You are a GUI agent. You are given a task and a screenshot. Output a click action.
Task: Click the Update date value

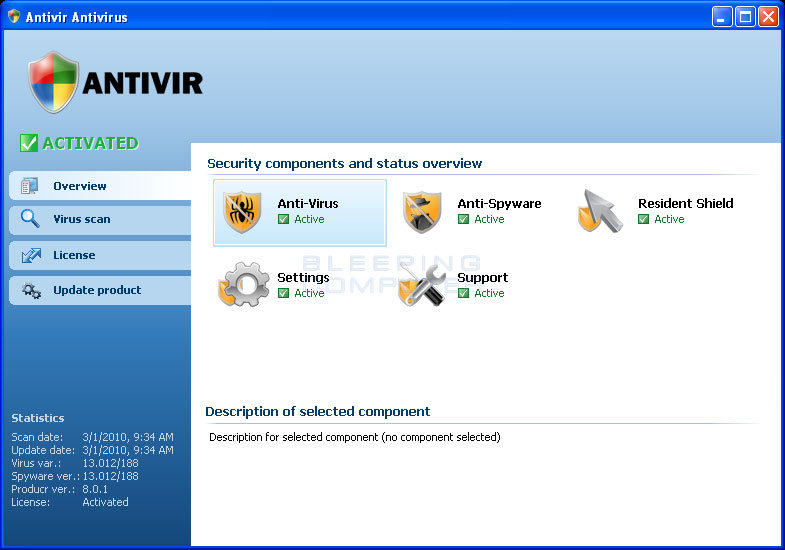tap(128, 450)
